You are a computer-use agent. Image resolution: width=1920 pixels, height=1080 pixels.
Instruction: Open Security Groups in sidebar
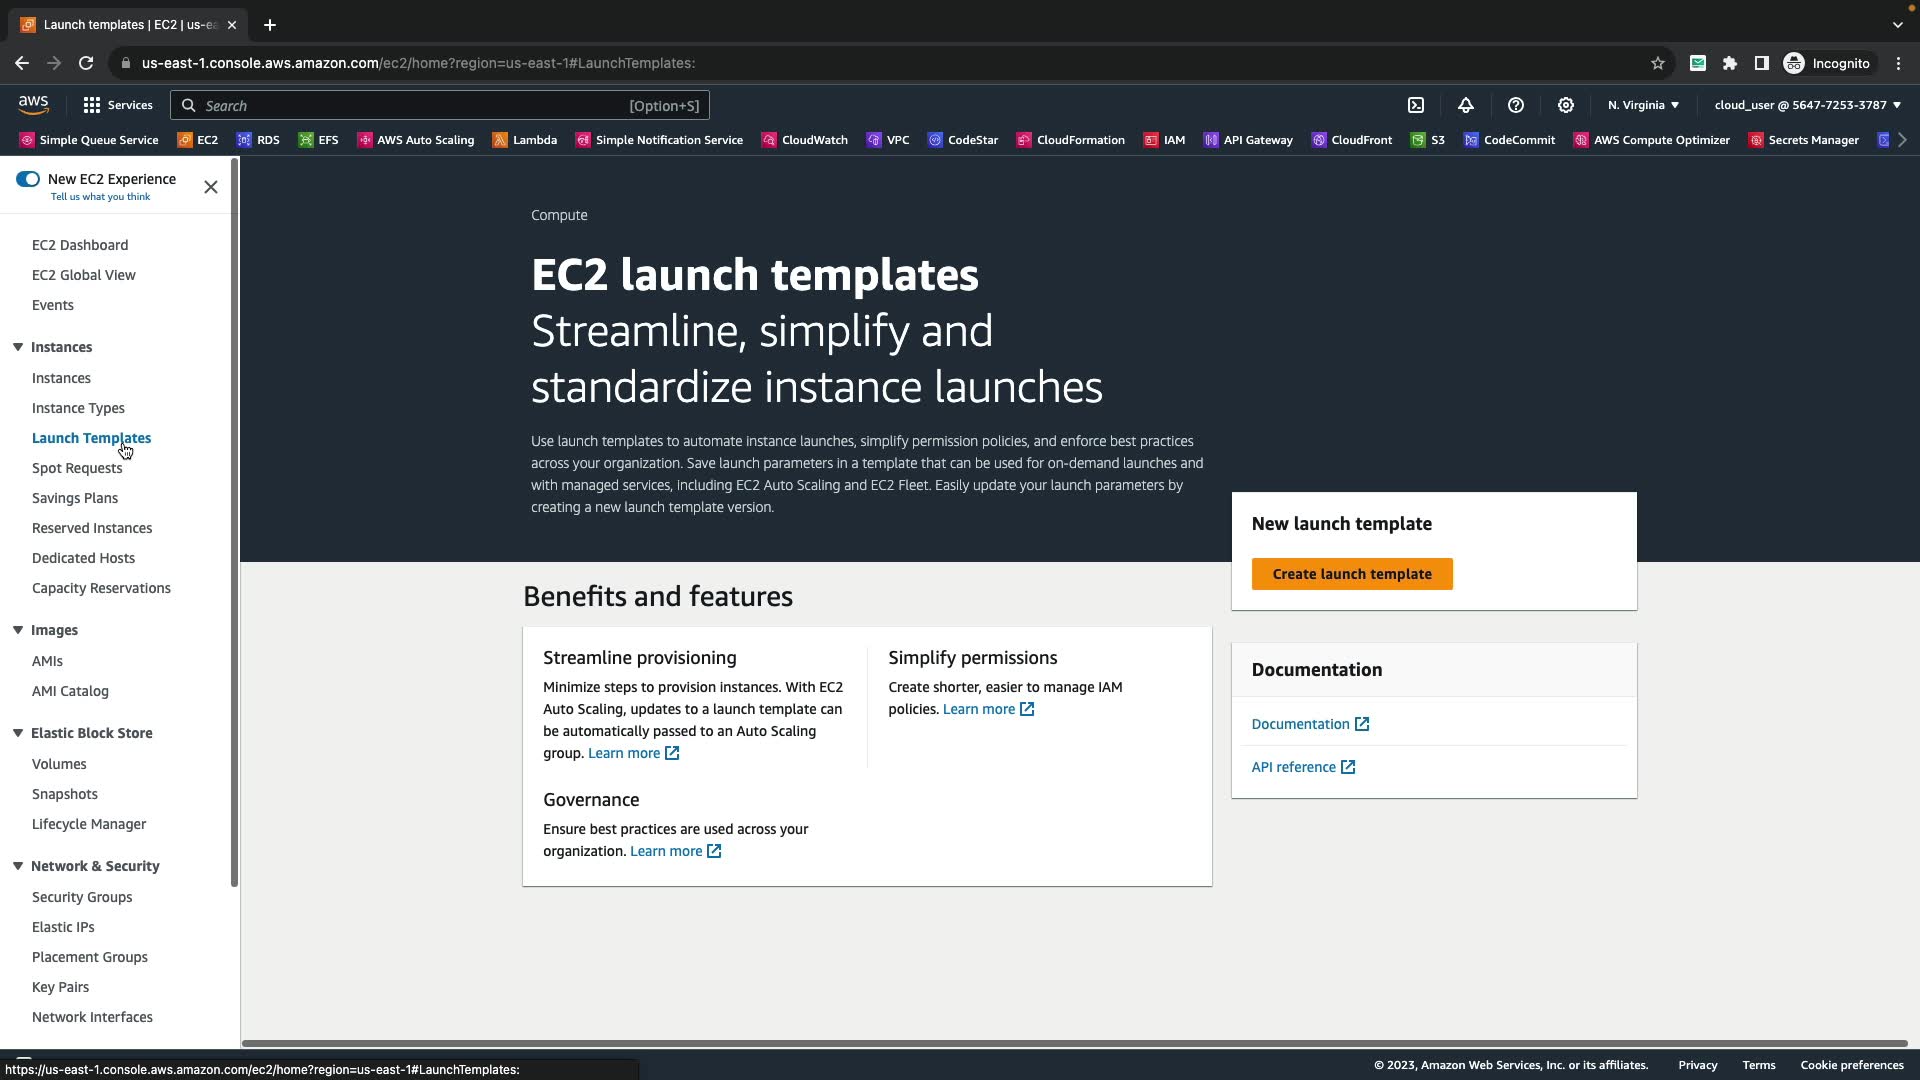tap(82, 897)
